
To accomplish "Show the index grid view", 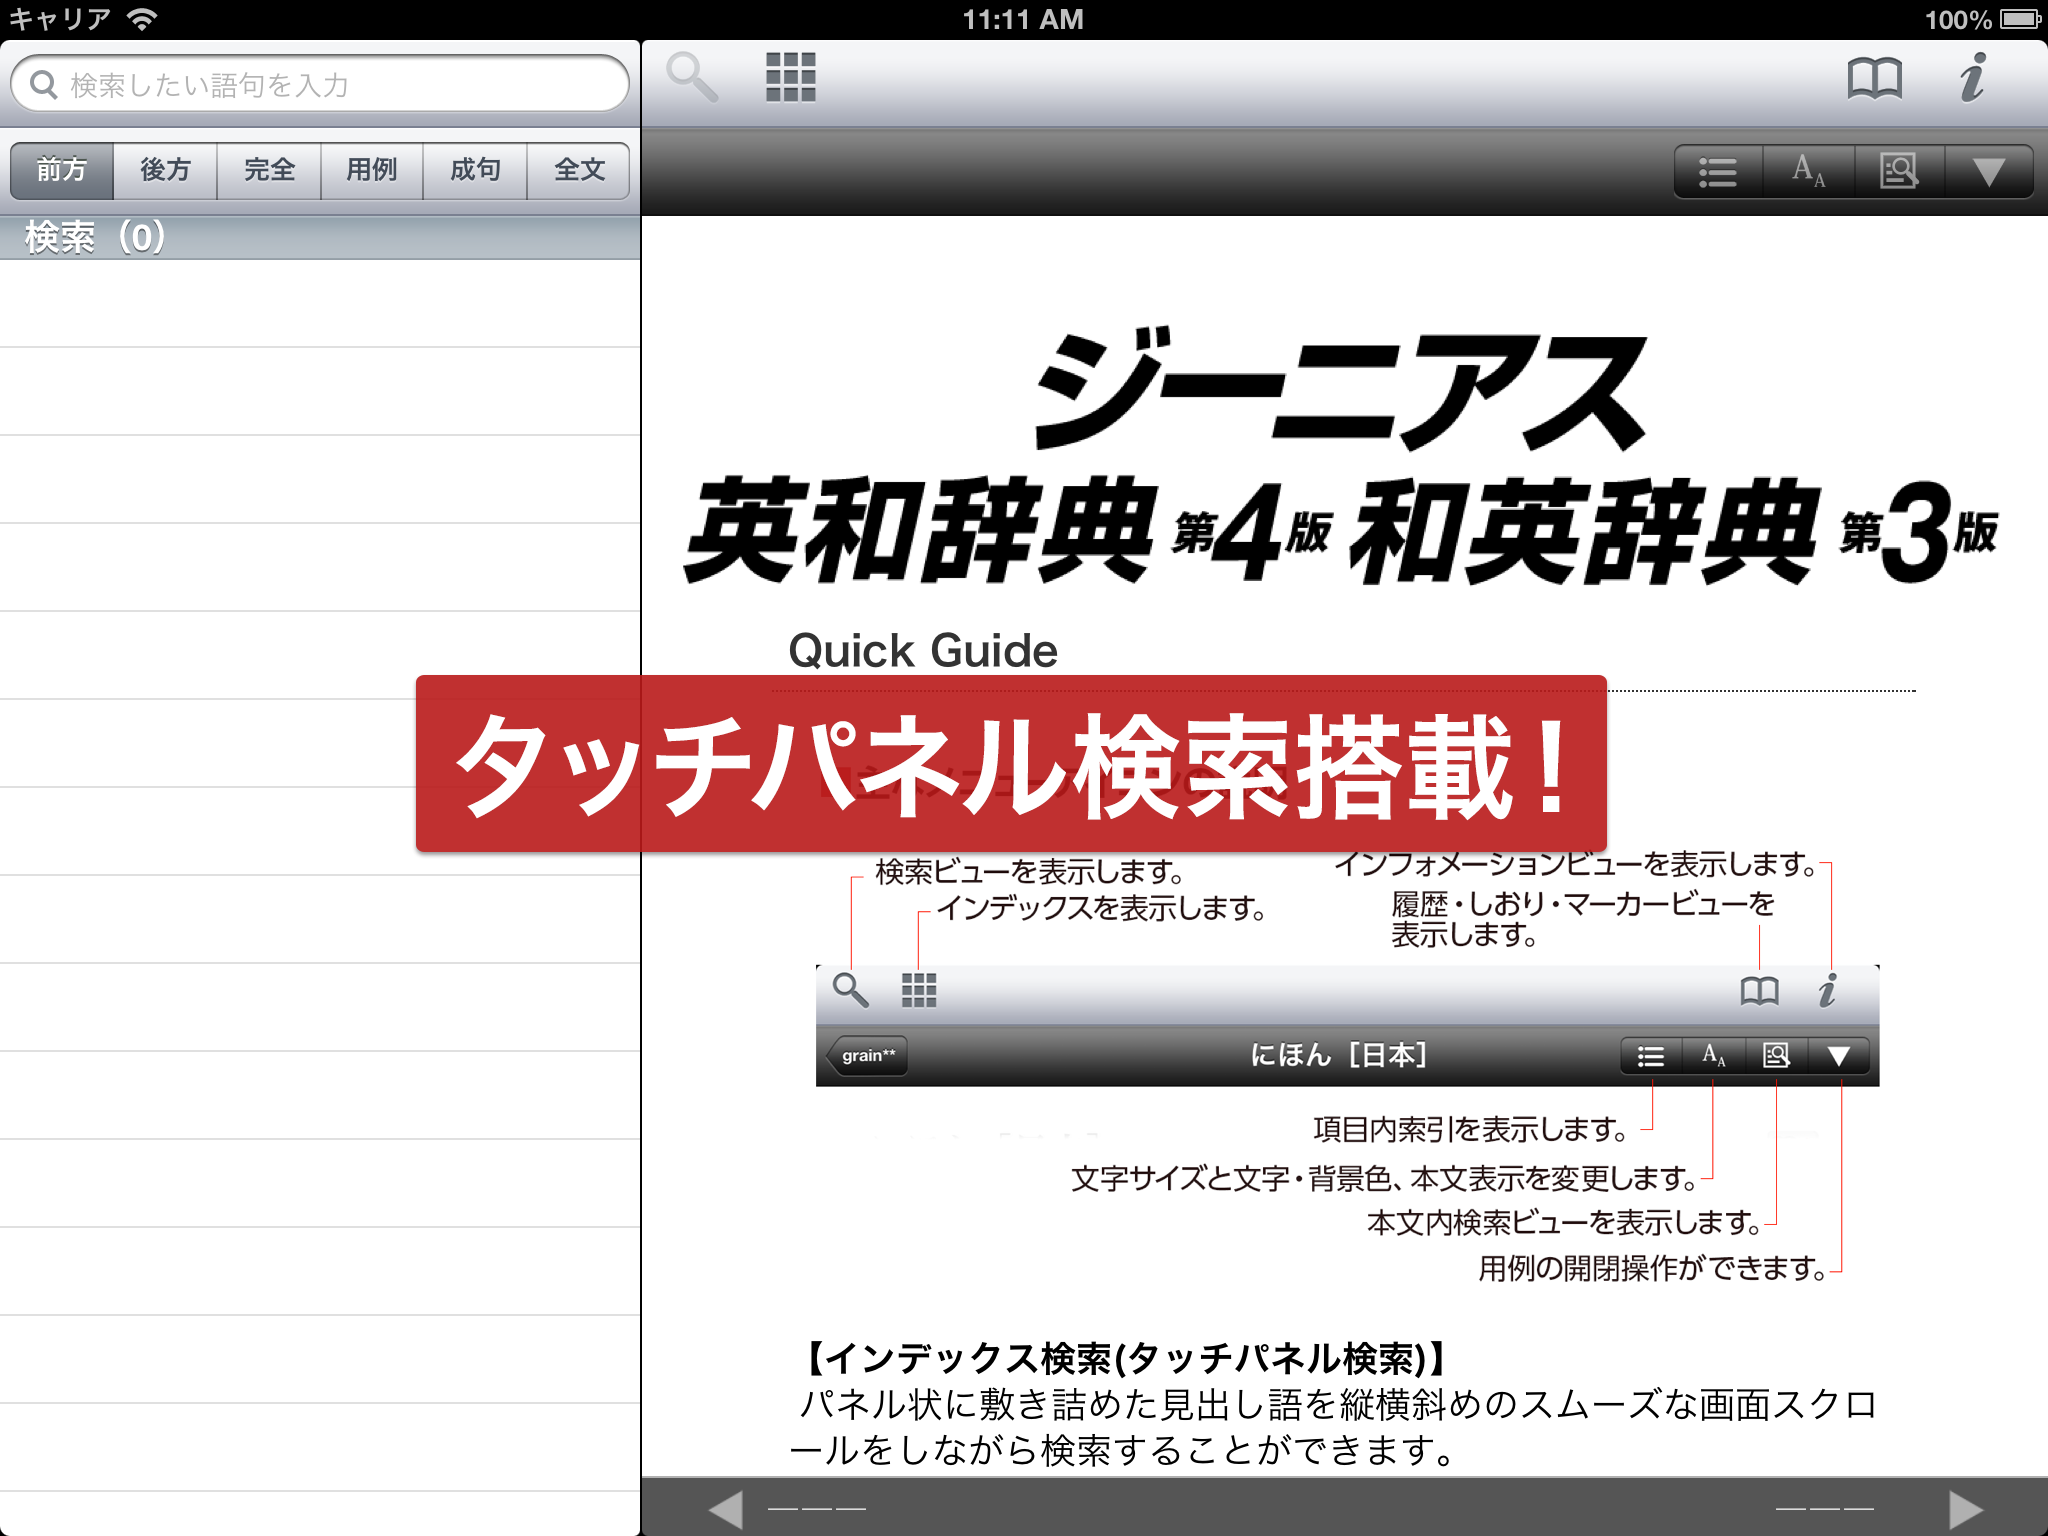I will (x=790, y=77).
